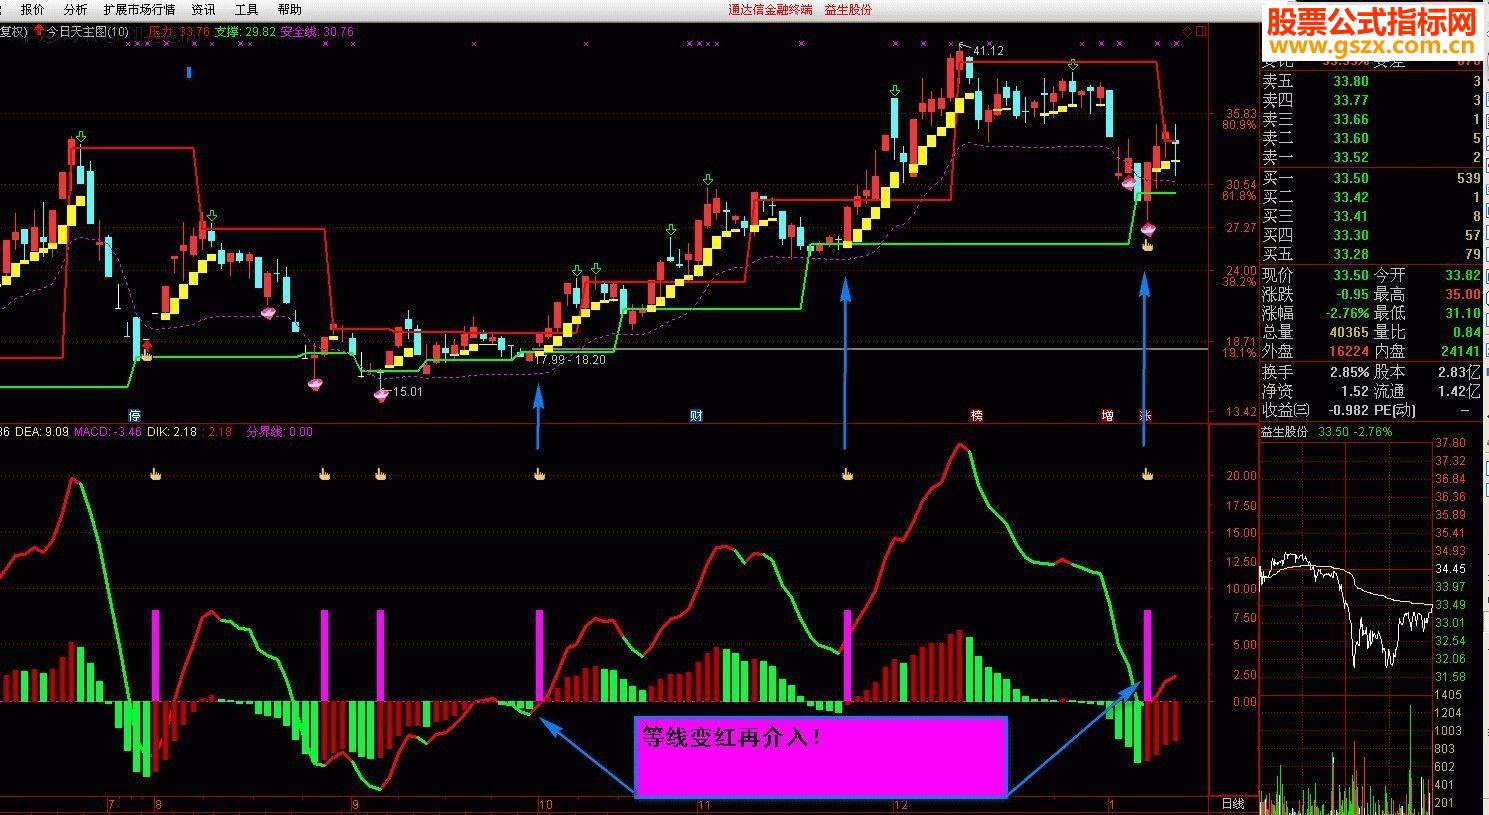Select the 买一 33.50 order row
Screen dimensions: 1489x815
point(1371,178)
